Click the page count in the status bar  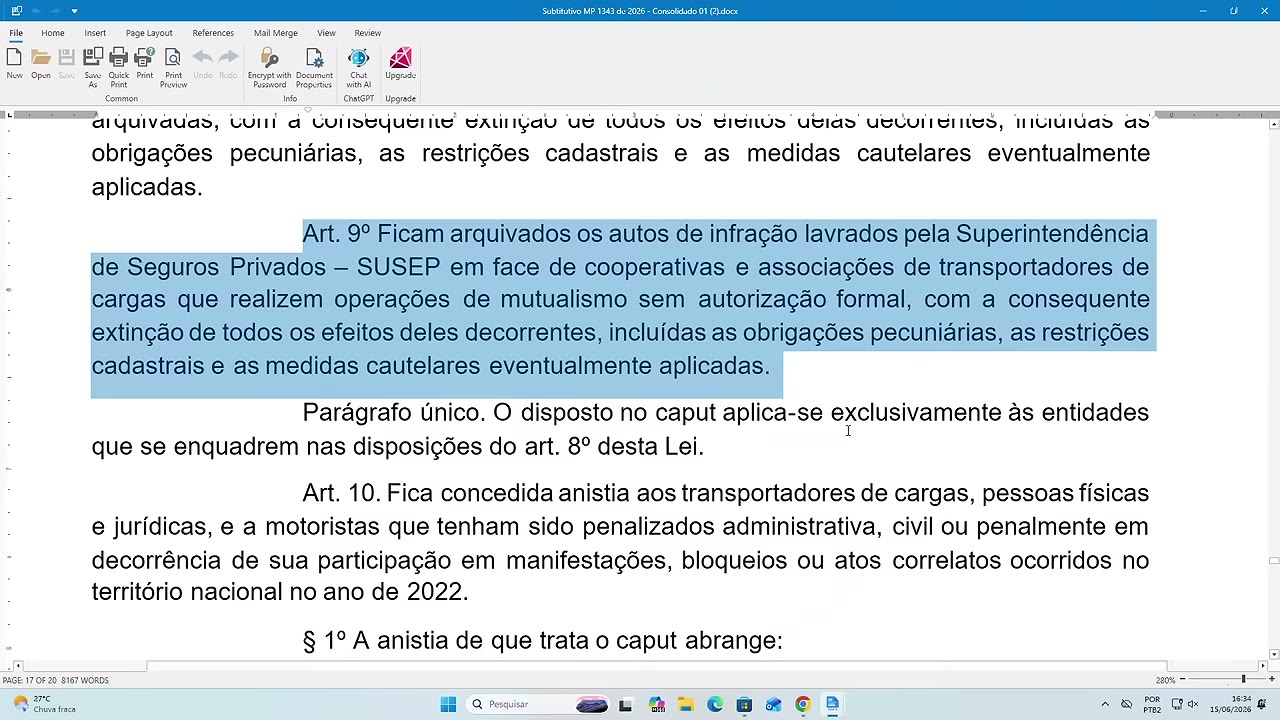(32, 680)
